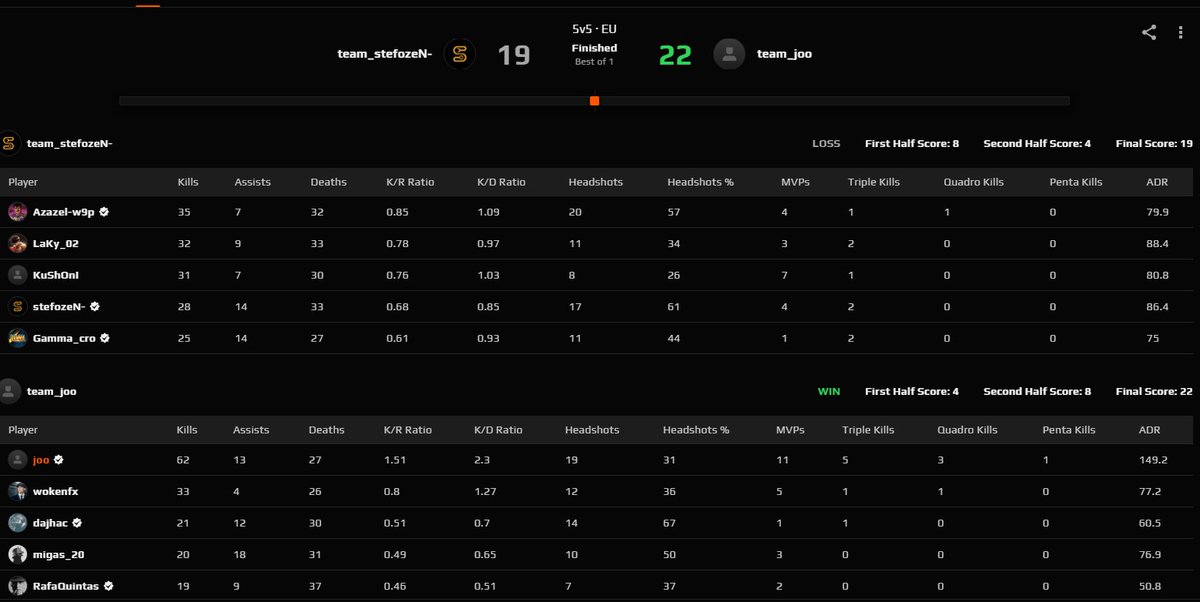Open stefozeN- player avatar
This screenshot has height=602, width=1200.
tap(17, 307)
